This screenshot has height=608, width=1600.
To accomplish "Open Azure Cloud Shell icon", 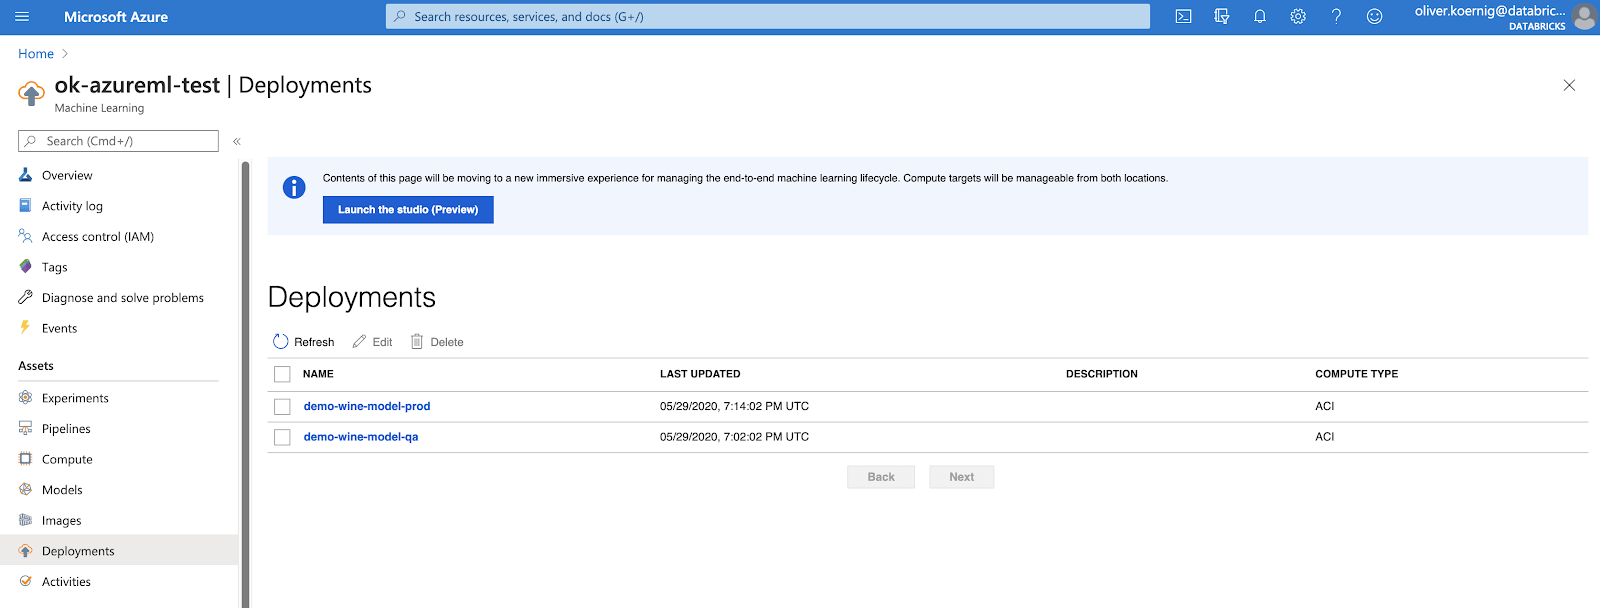I will click(1183, 17).
